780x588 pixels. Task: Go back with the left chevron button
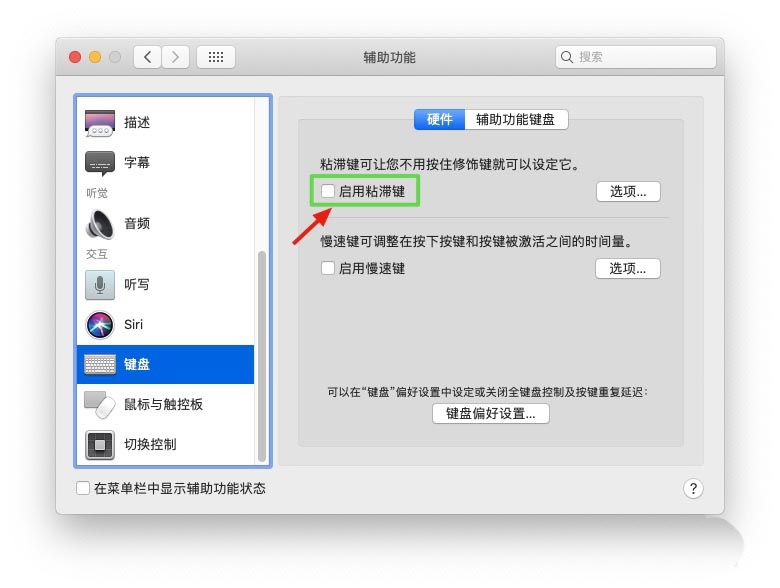(147, 57)
